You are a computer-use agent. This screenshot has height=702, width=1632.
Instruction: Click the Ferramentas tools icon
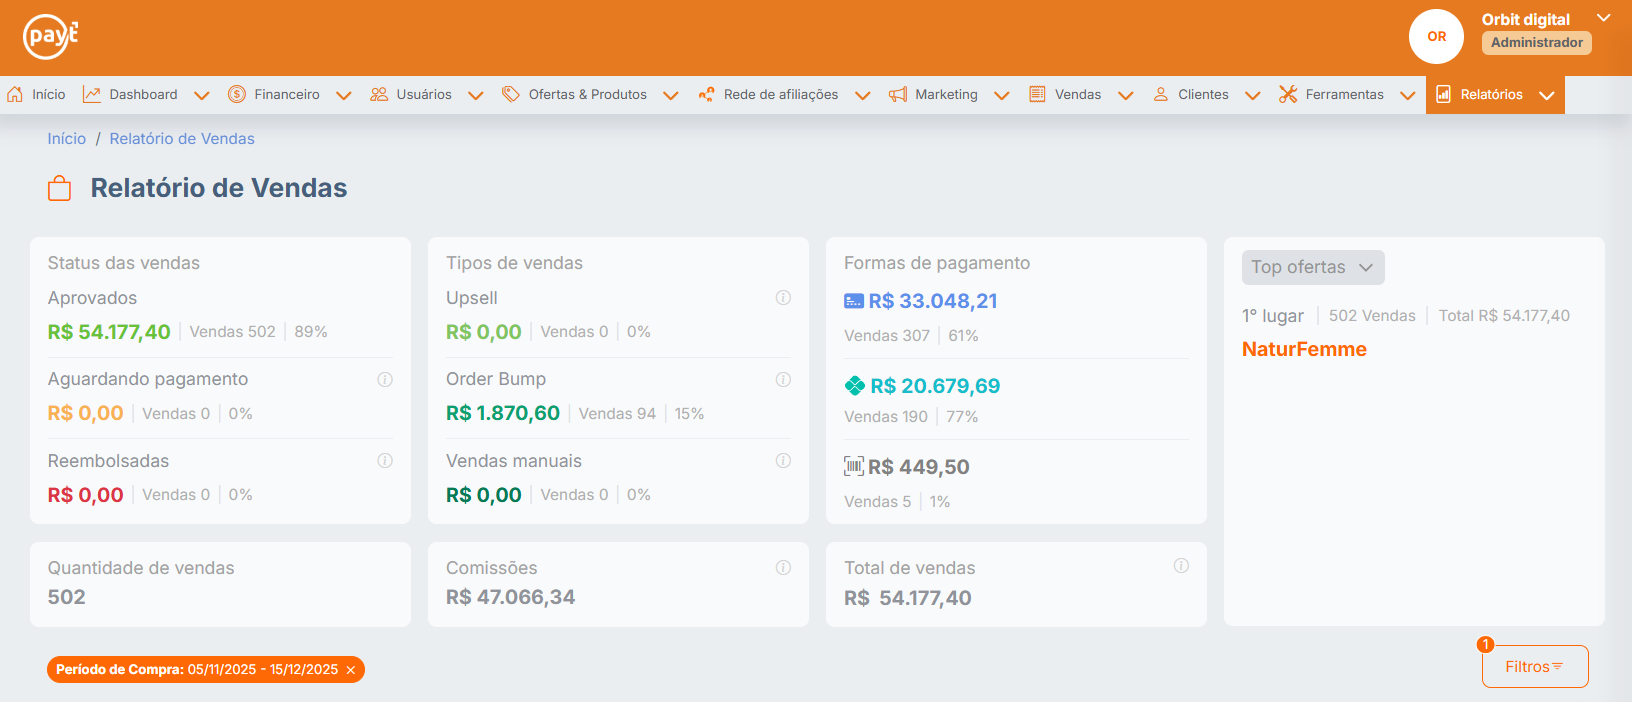coord(1288,94)
